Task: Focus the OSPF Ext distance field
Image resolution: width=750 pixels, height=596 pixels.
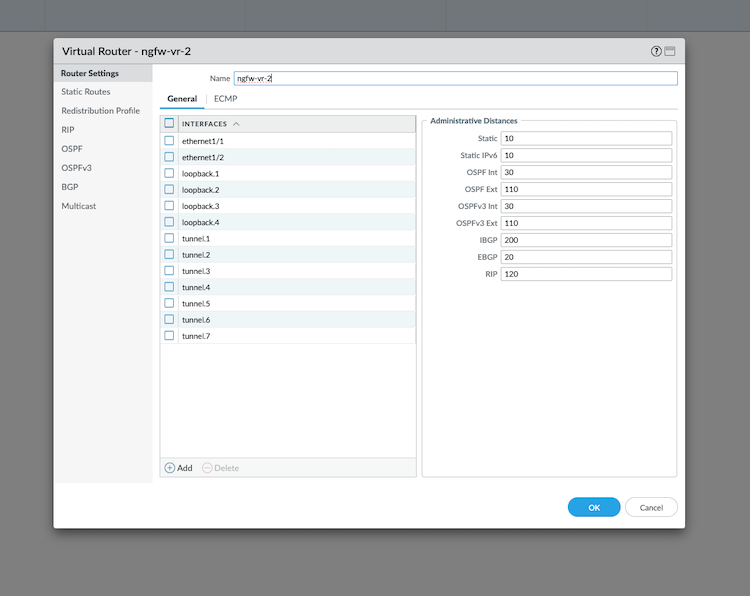Action: pos(585,189)
